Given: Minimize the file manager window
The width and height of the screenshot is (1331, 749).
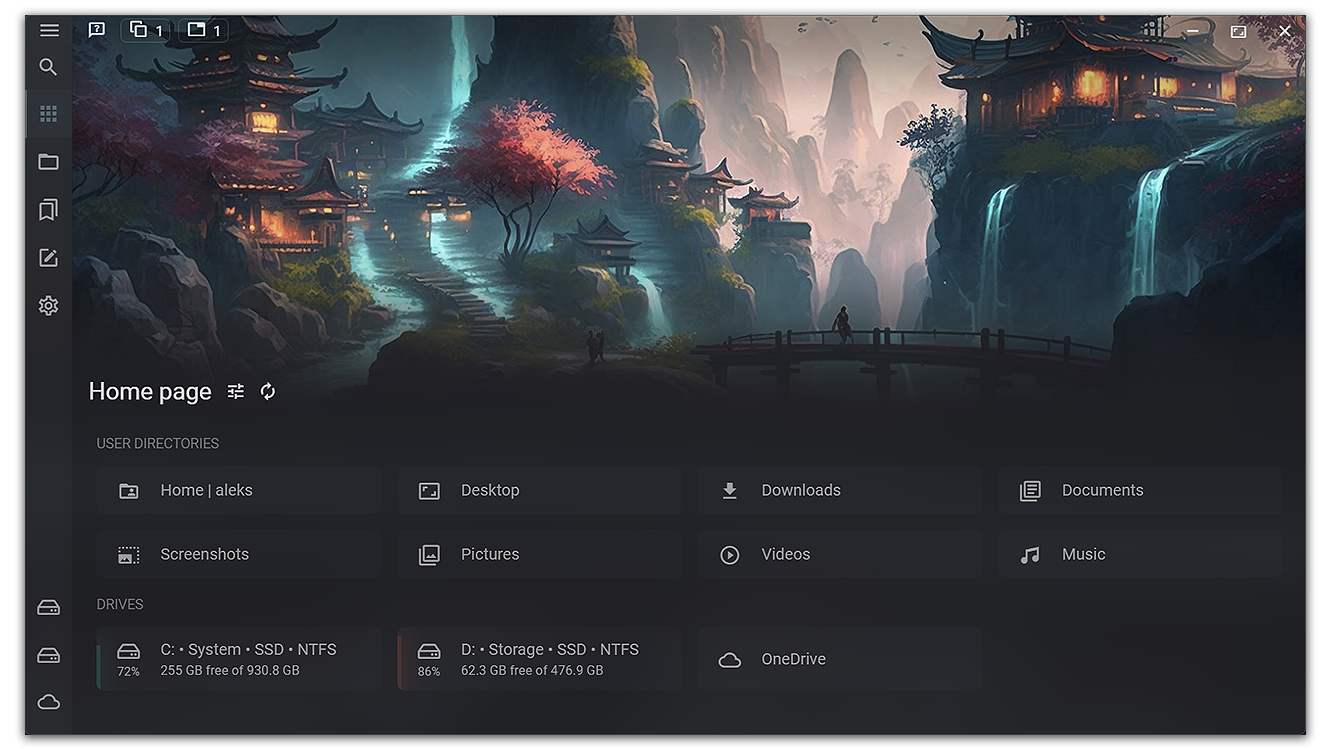Looking at the screenshot, I should coord(1192,31).
